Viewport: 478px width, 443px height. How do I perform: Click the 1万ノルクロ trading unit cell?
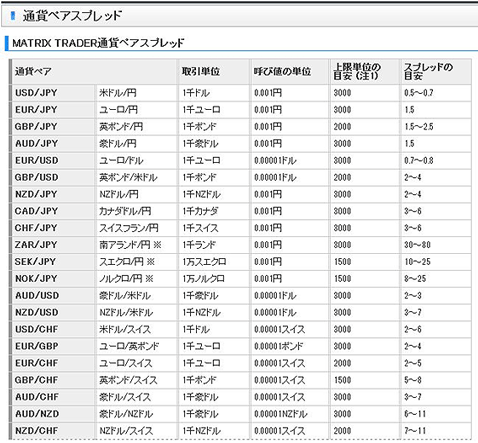pos(214,279)
